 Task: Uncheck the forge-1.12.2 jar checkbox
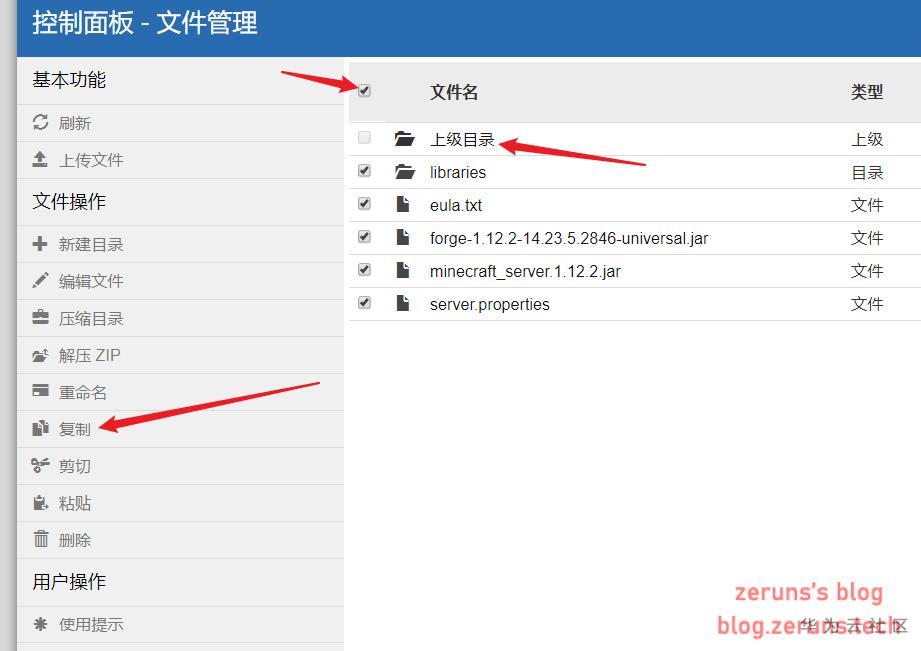364,237
